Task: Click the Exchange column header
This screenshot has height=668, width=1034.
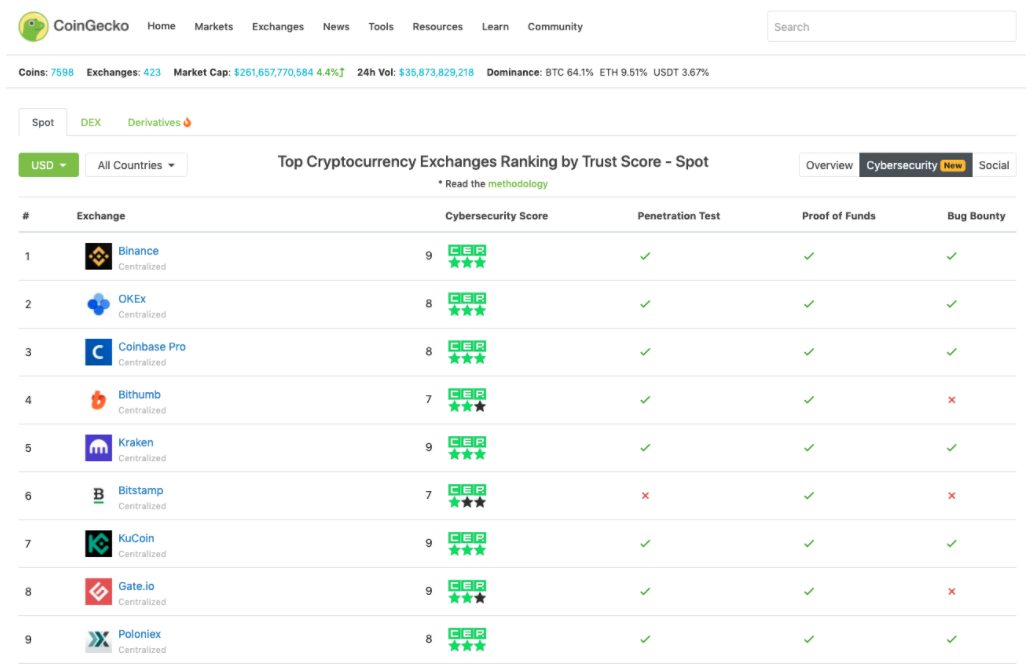Action: point(101,216)
